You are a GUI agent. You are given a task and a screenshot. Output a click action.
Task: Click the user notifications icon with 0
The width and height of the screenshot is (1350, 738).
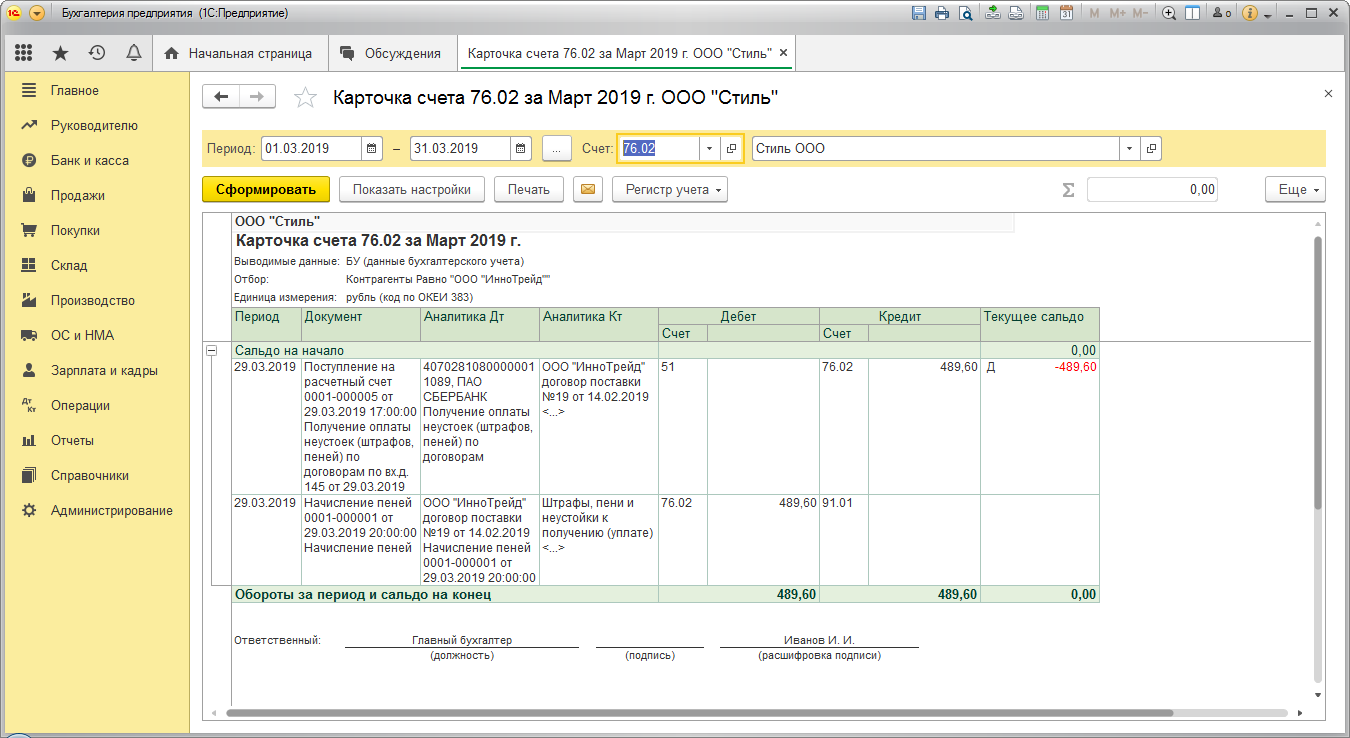(x=1221, y=13)
